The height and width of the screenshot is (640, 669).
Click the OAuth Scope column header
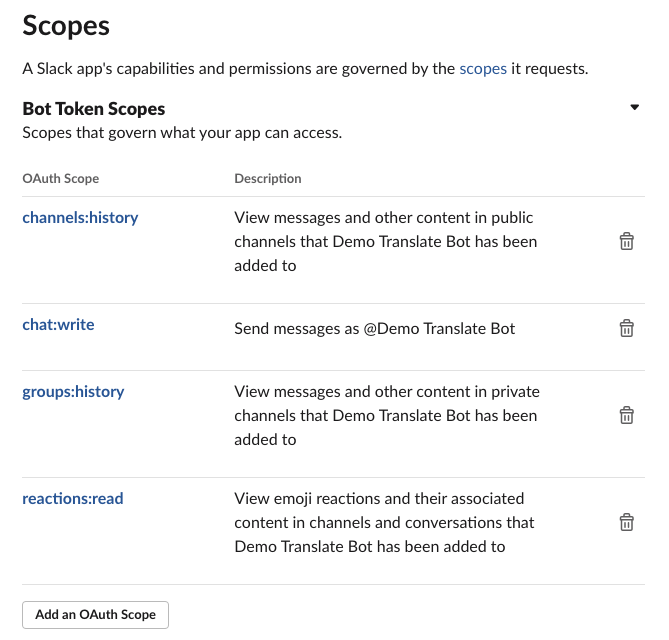click(x=61, y=178)
